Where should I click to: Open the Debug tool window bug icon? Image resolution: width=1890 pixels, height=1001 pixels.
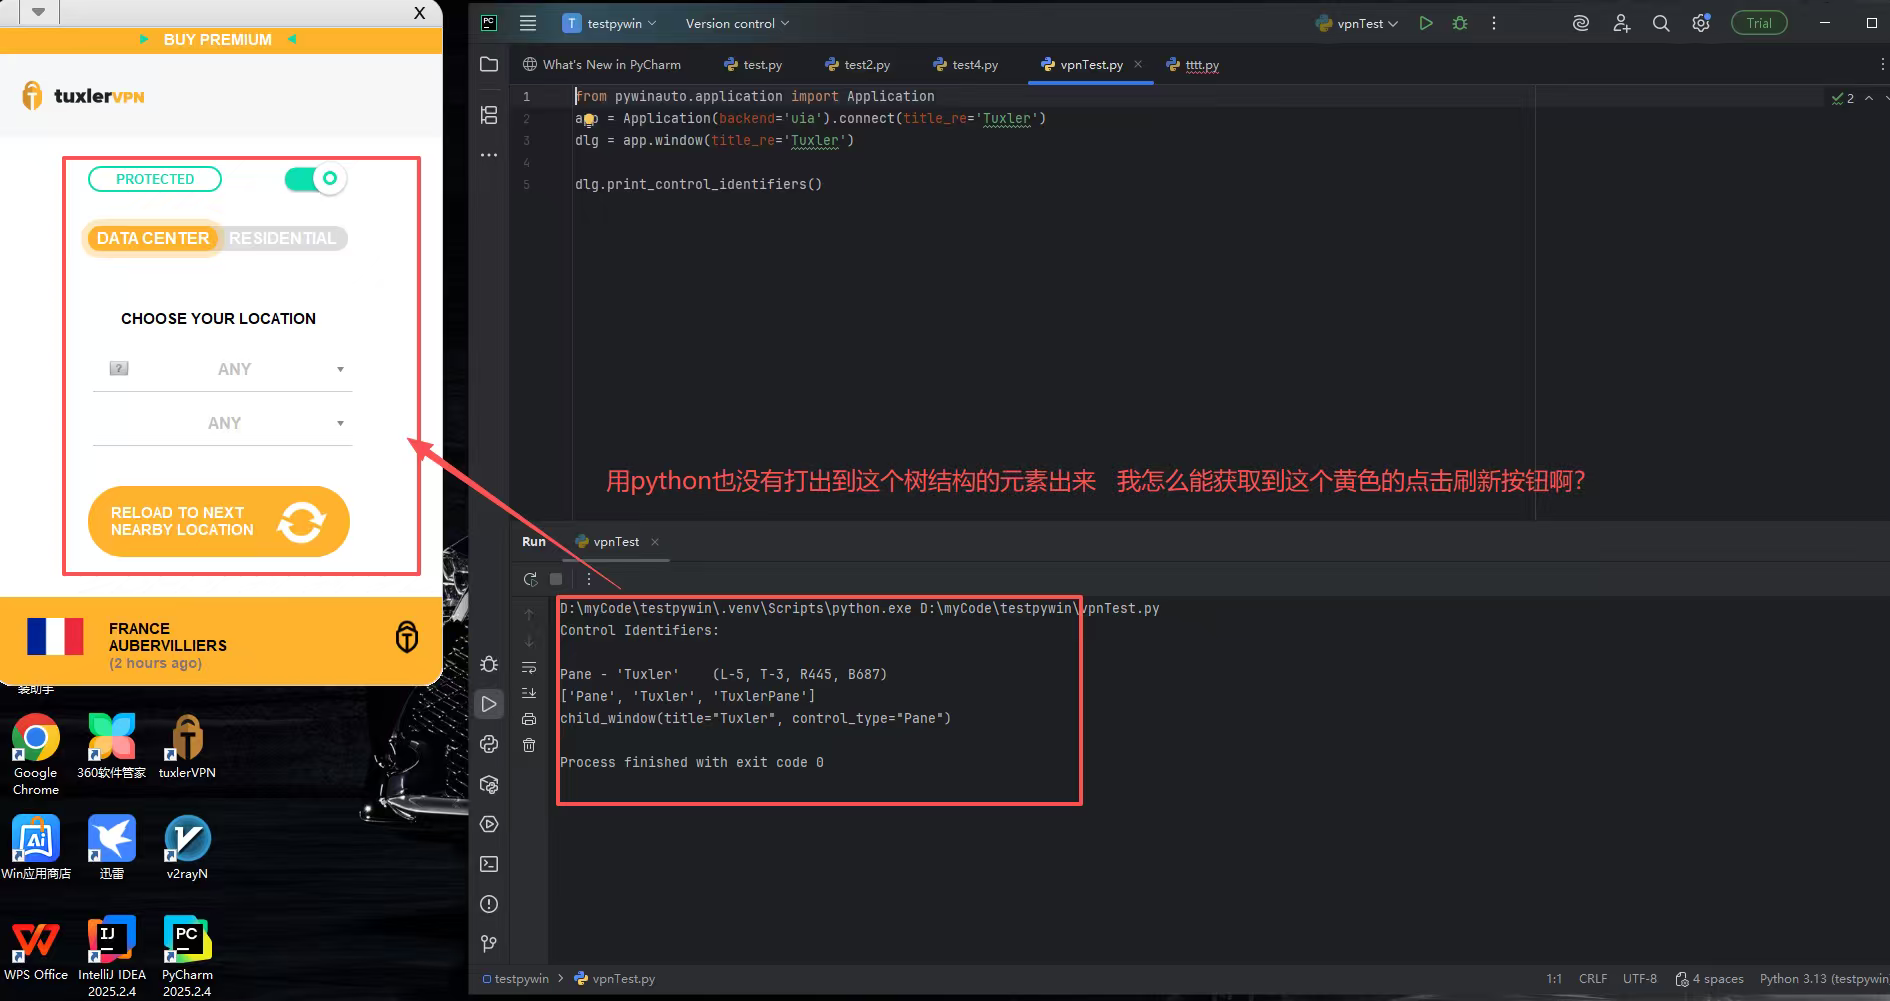(489, 664)
